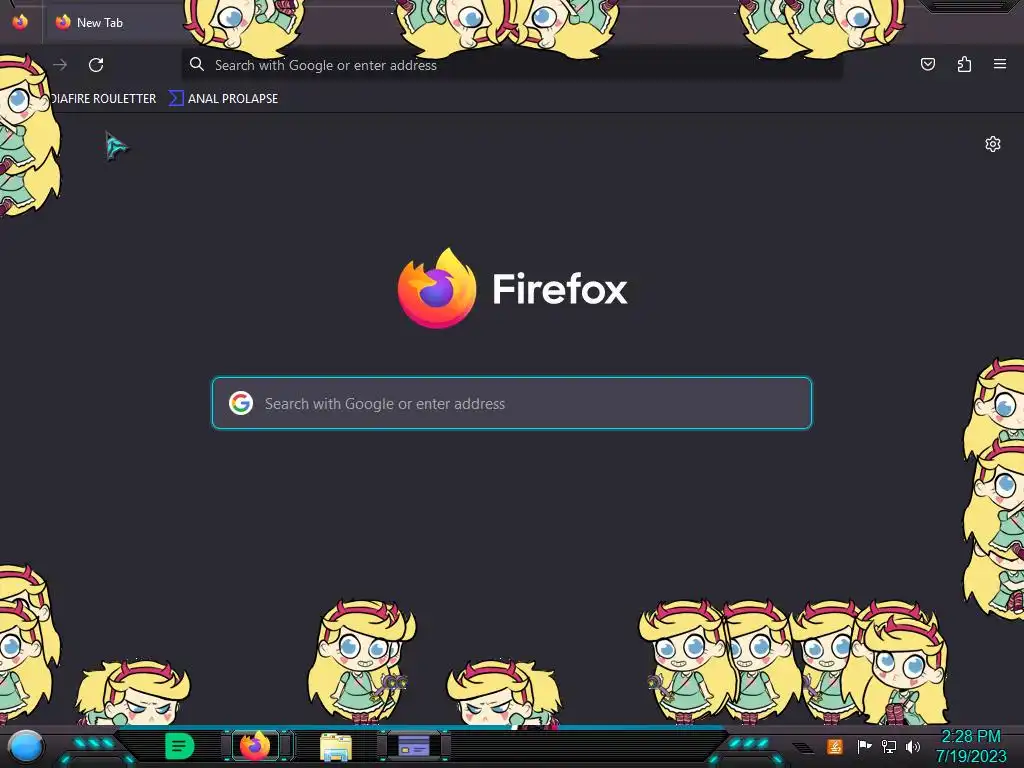Screen dimensions: 1024x768
Task: Open the volume speaker tray icon
Action: coord(913,746)
